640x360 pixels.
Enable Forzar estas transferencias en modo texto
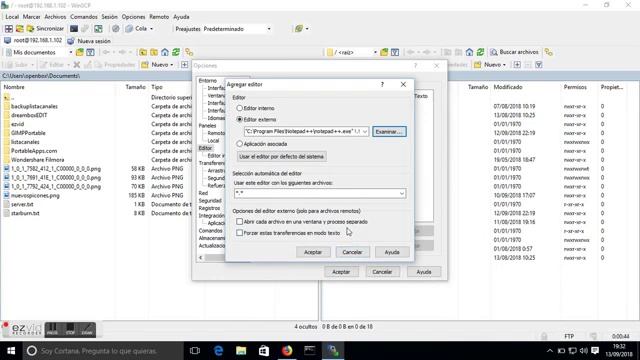240,233
